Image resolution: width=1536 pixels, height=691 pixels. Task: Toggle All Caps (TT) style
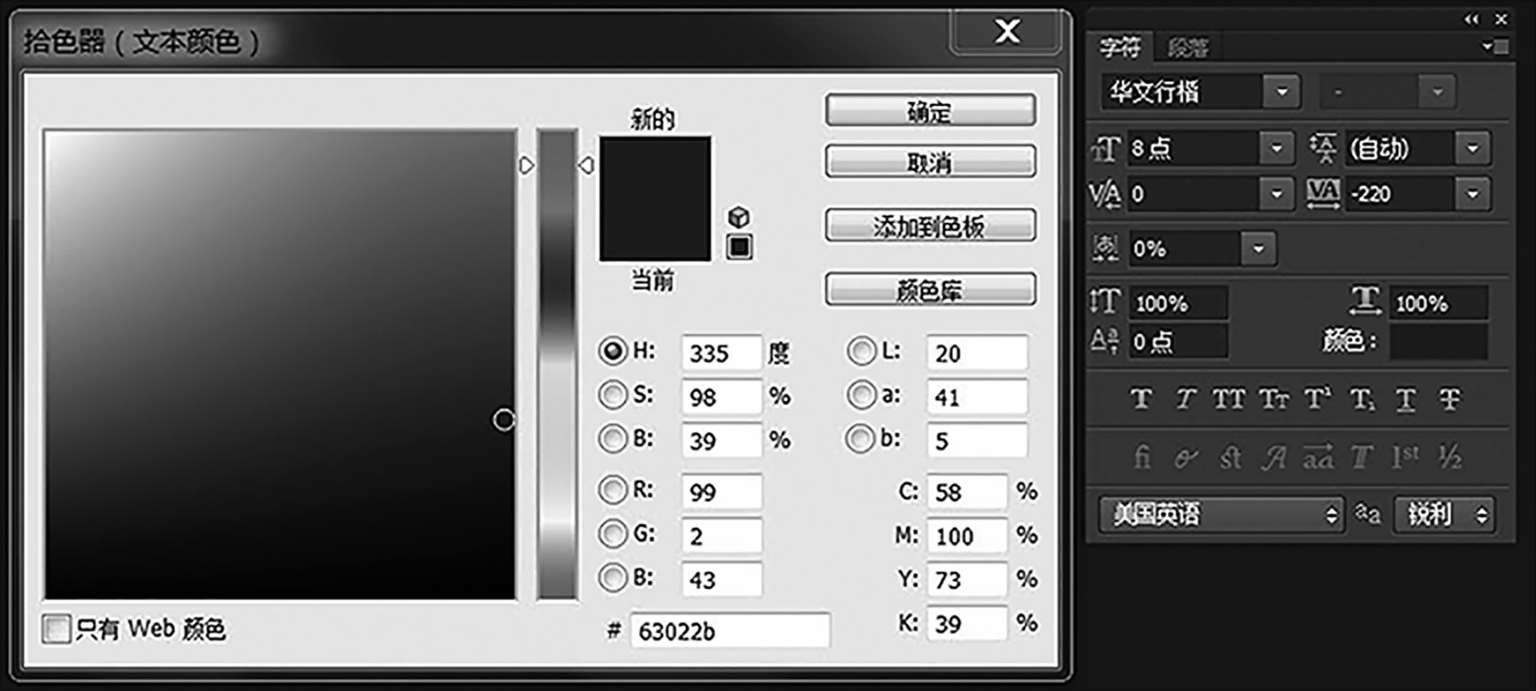pyautogui.click(x=1229, y=399)
